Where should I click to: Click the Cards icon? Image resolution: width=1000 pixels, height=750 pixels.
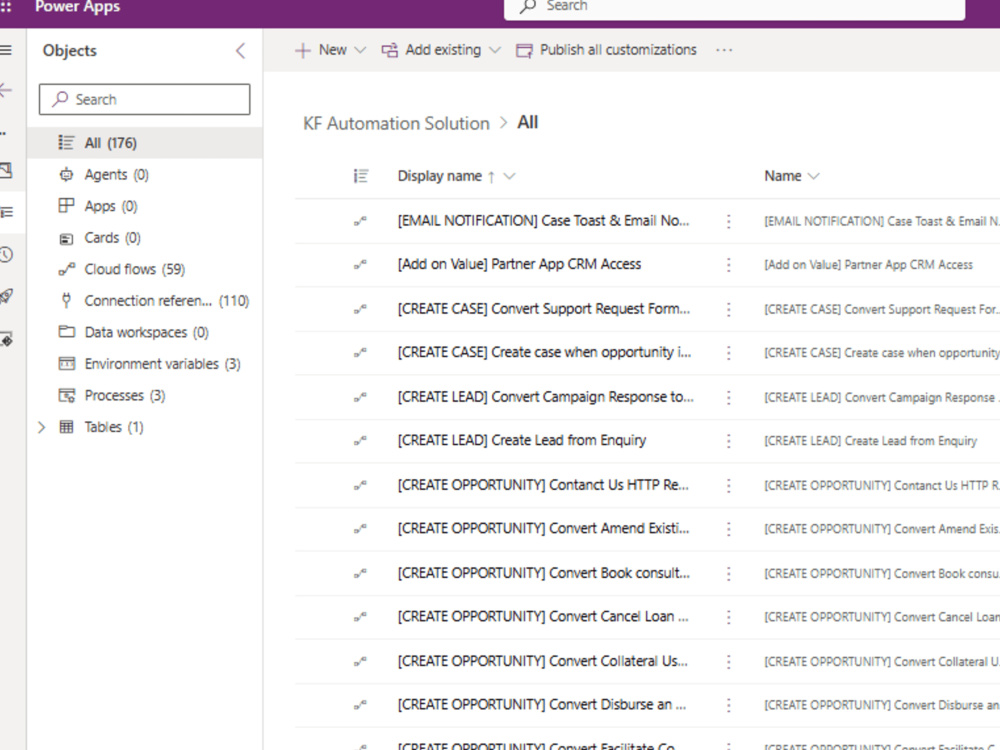click(x=66, y=238)
